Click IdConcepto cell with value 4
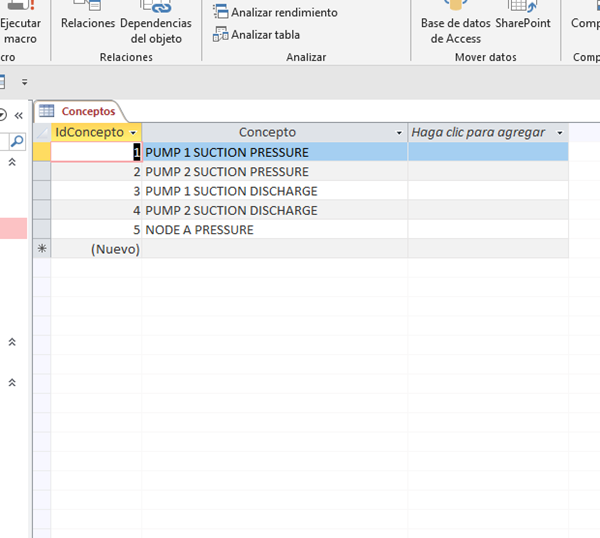 click(96, 210)
